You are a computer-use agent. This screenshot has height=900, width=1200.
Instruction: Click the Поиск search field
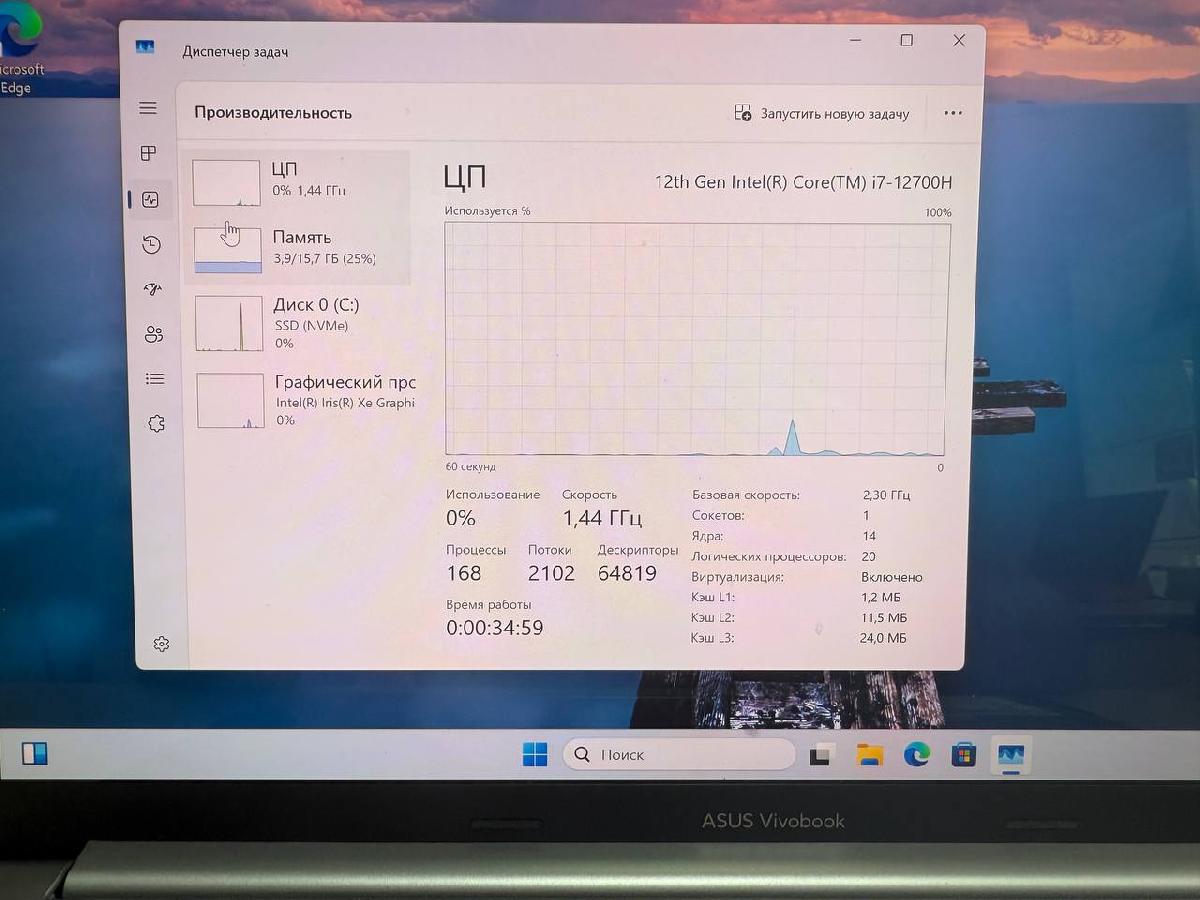click(680, 755)
